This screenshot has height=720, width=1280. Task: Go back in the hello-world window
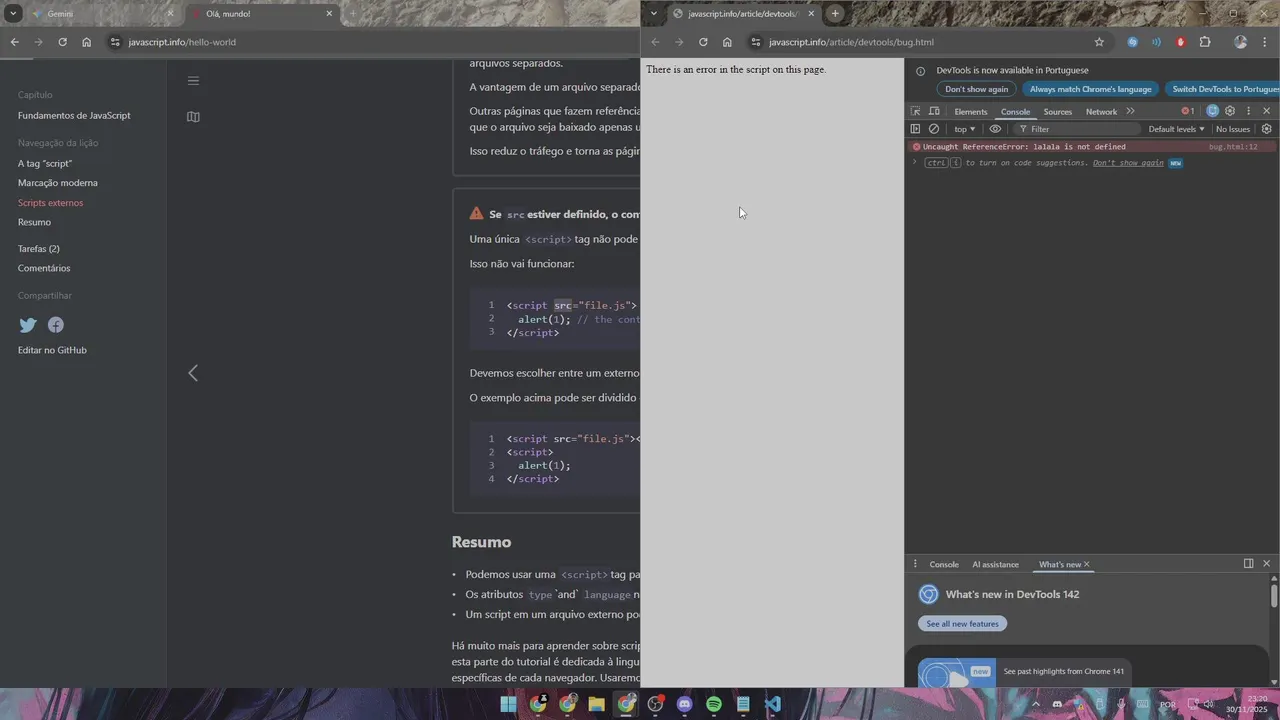coord(14,42)
